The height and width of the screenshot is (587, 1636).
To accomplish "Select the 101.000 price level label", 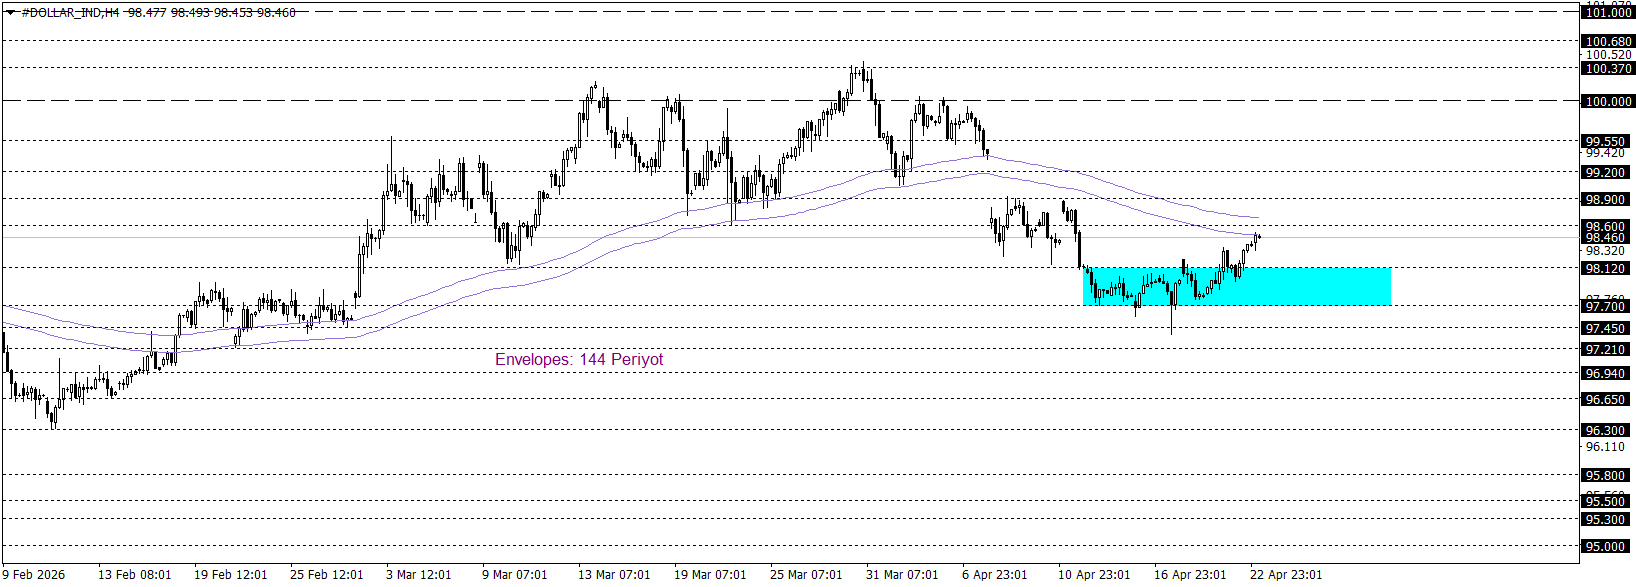I will click(1608, 13).
